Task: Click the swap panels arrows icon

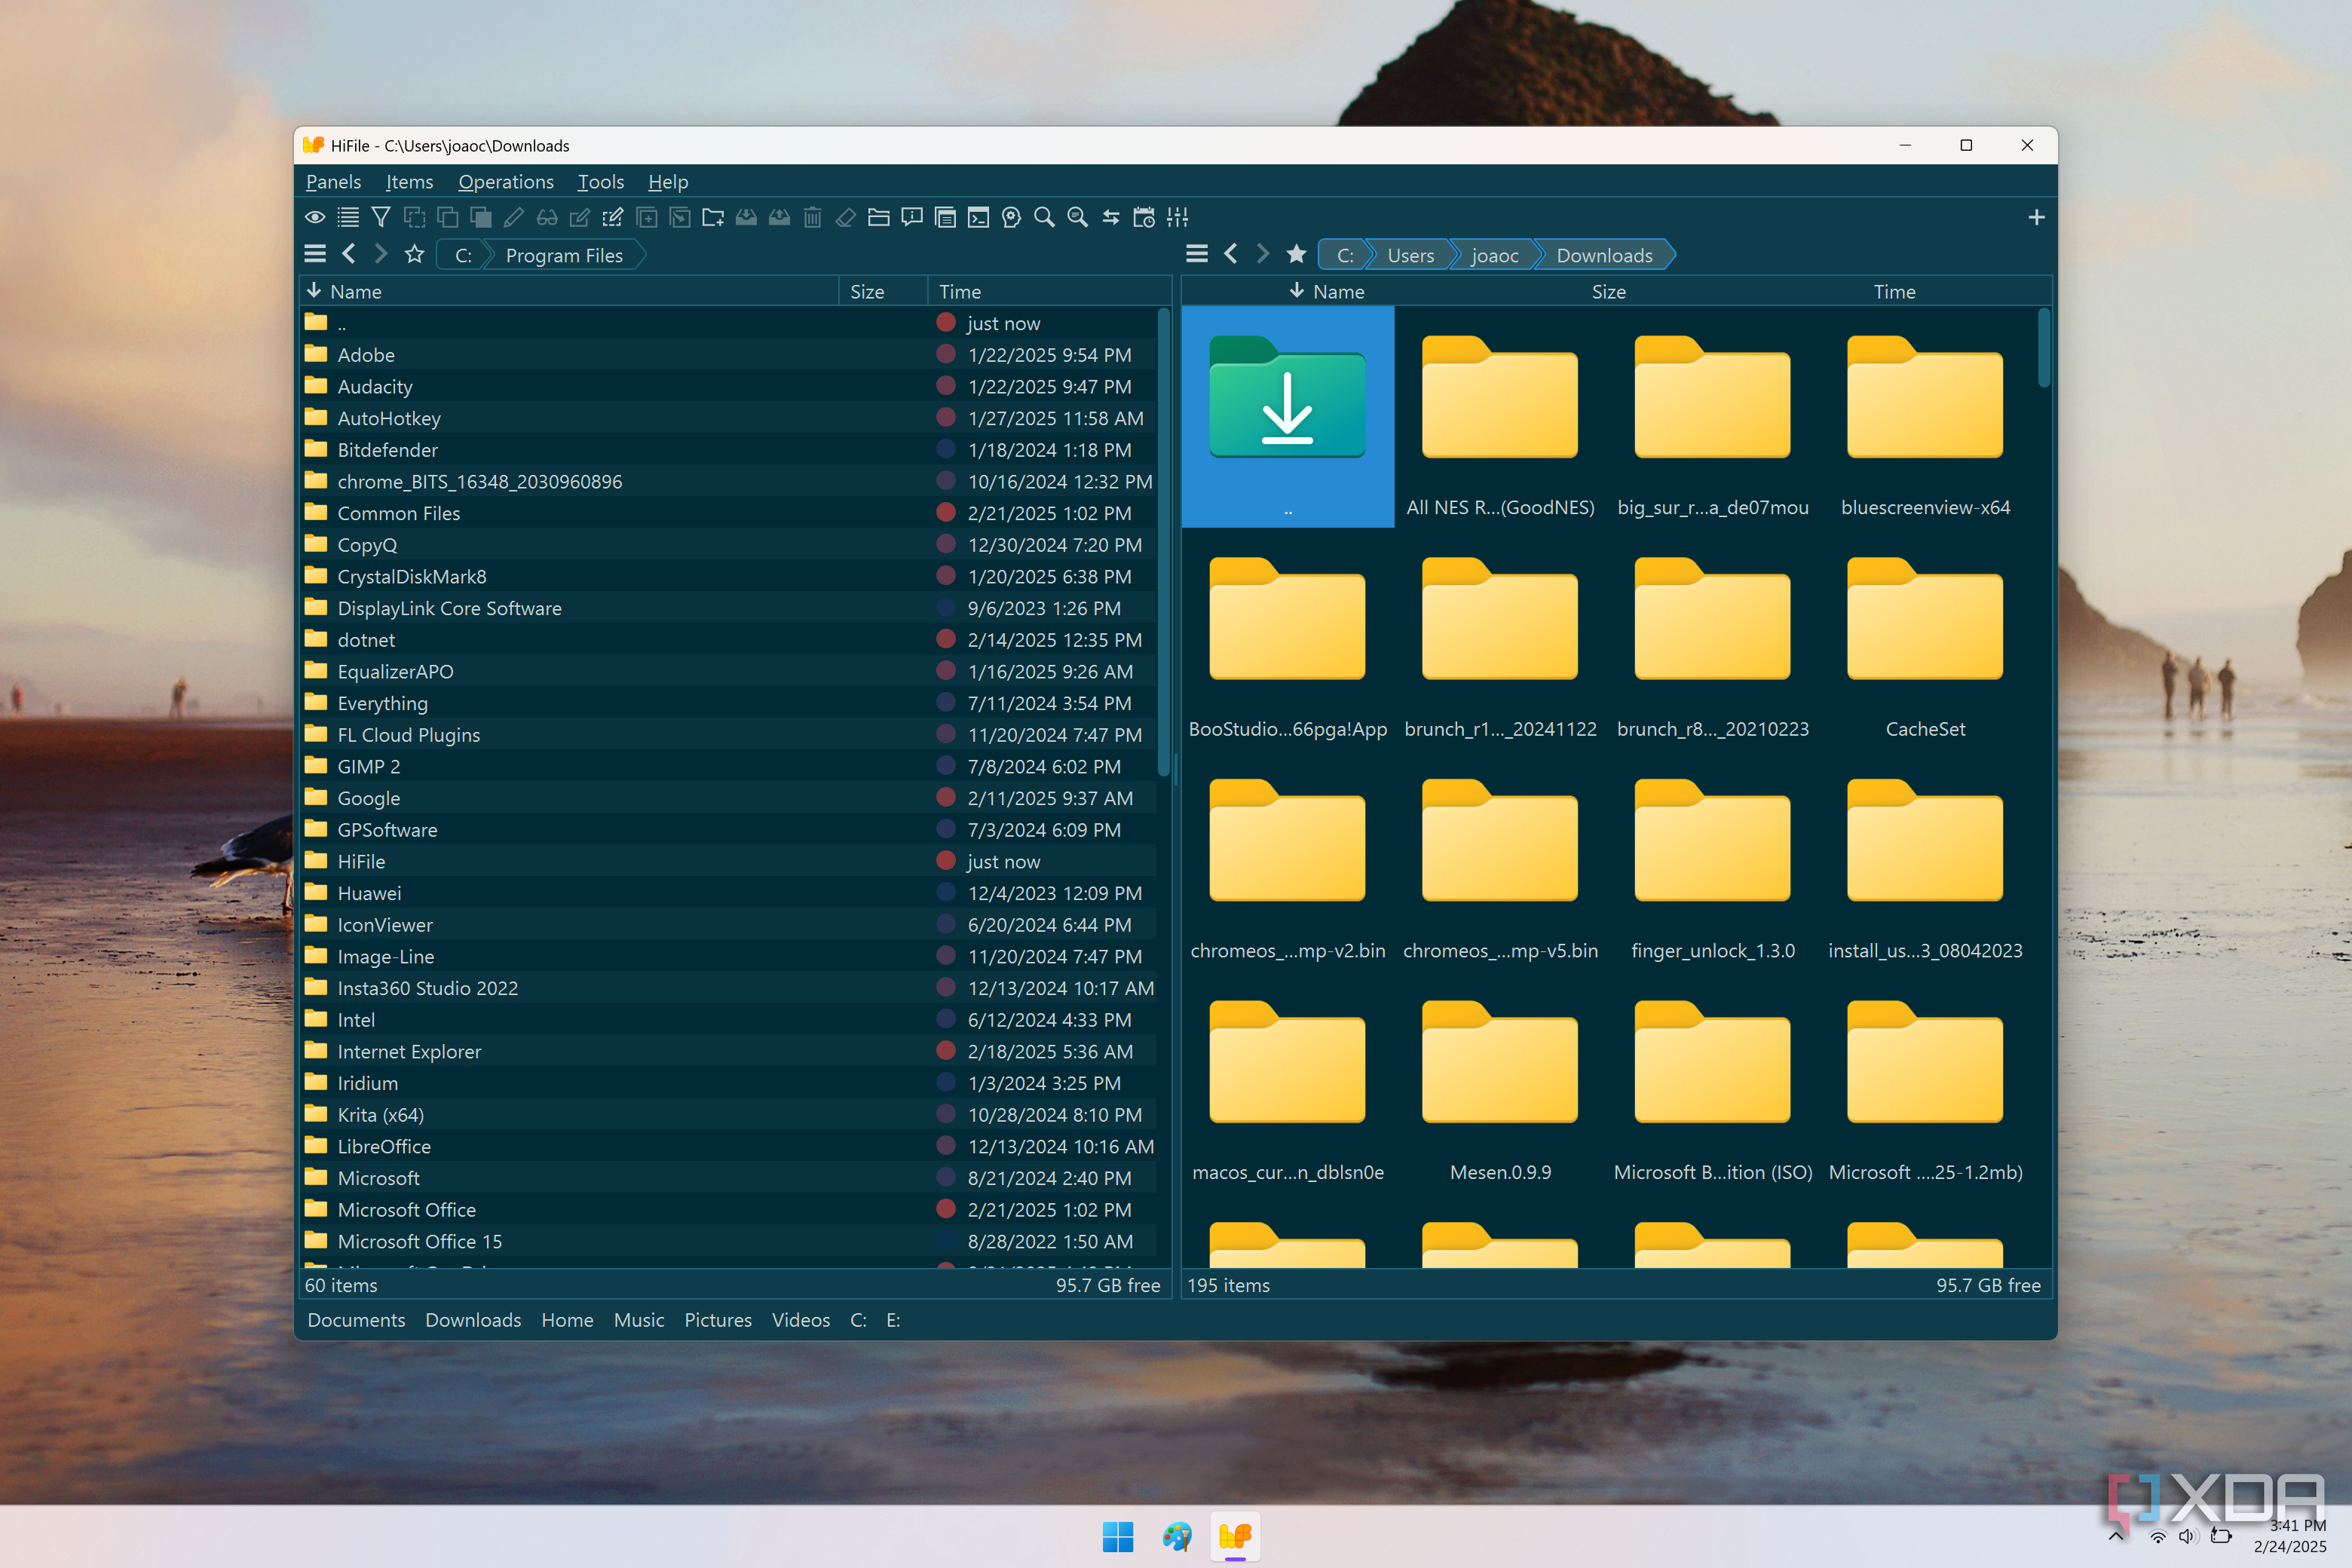Action: (x=1111, y=217)
